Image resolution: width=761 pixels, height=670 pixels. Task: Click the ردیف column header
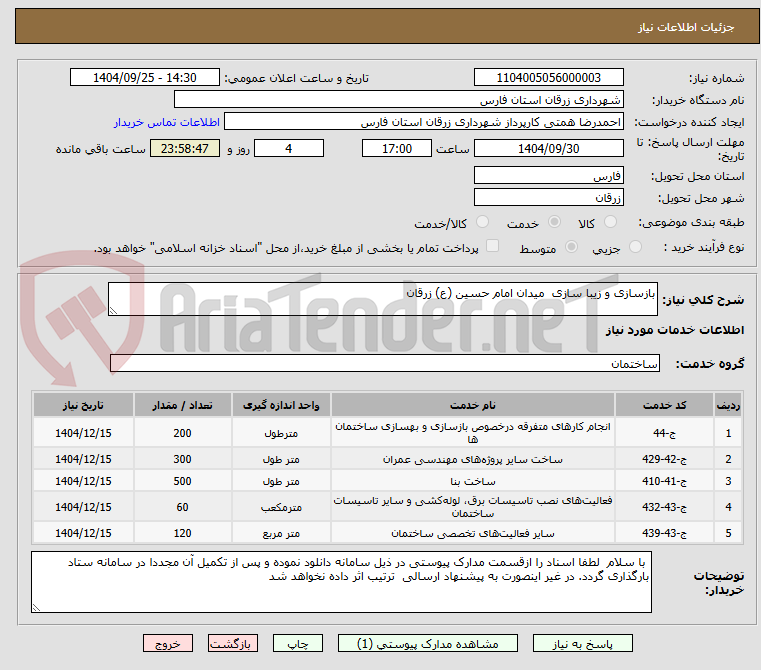(728, 405)
